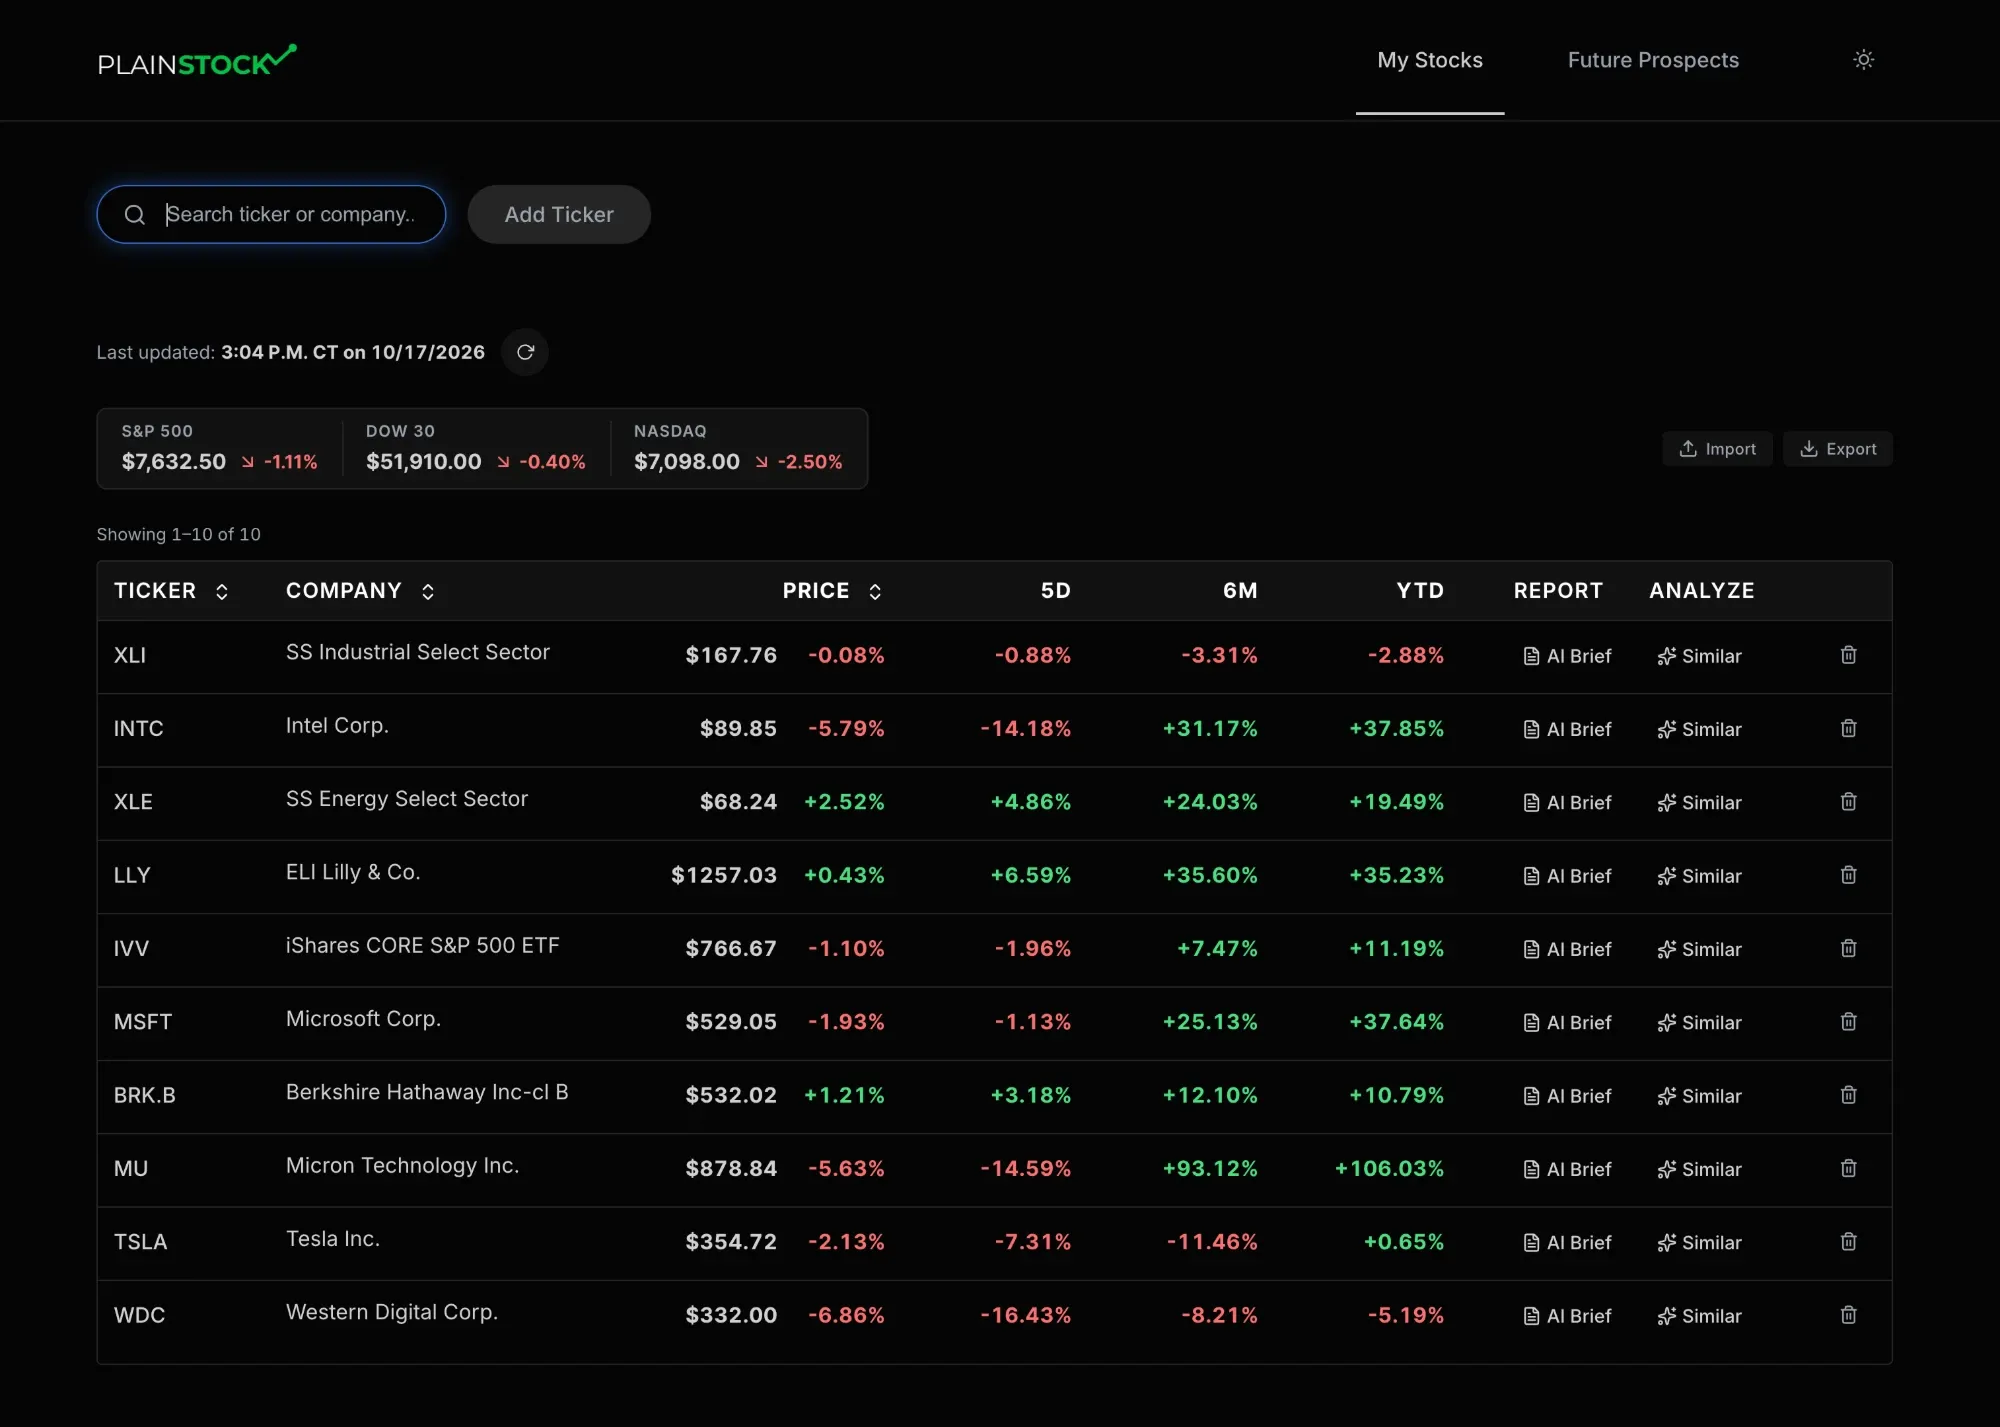The image size is (2000, 1427).
Task: Click the +106.03% YTD value
Action: (1389, 1168)
